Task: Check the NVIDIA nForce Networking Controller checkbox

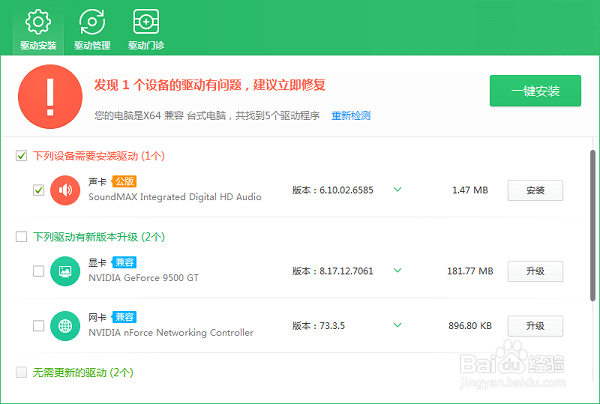Action: (x=39, y=326)
